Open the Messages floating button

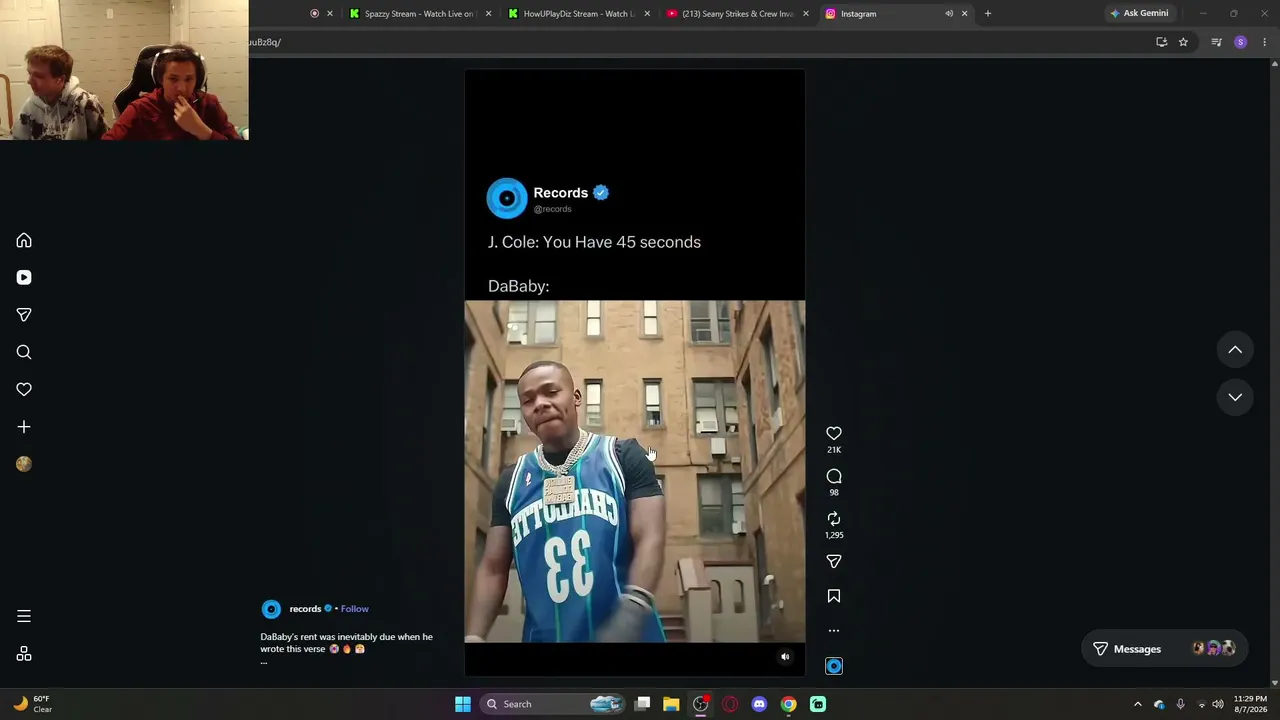pyautogui.click(x=1164, y=649)
